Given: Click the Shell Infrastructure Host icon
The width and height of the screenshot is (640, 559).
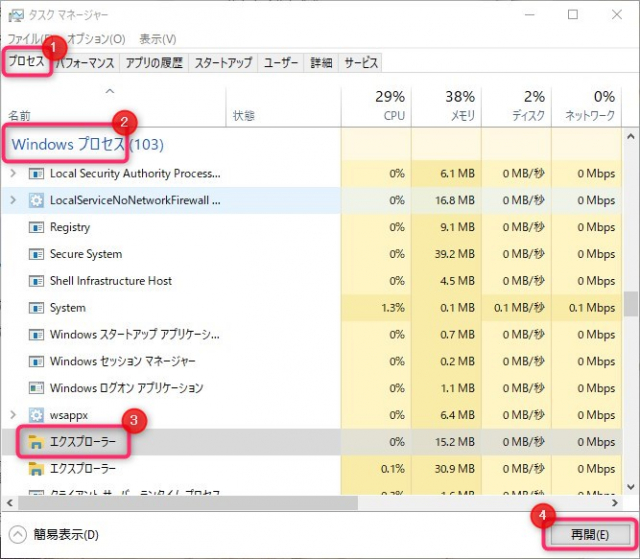Looking at the screenshot, I should pyautogui.click(x=36, y=281).
